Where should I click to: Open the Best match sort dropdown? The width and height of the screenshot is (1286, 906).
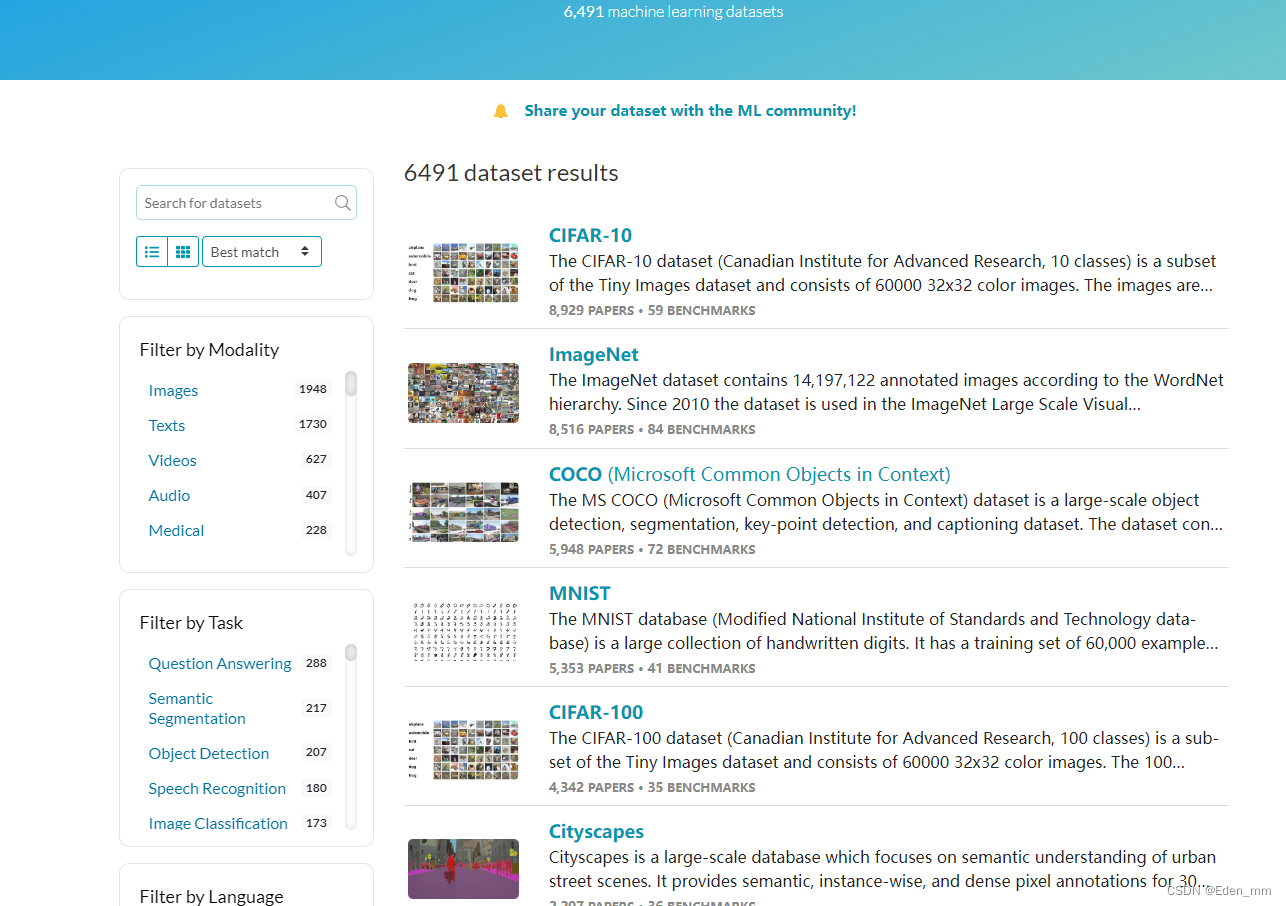coord(262,252)
